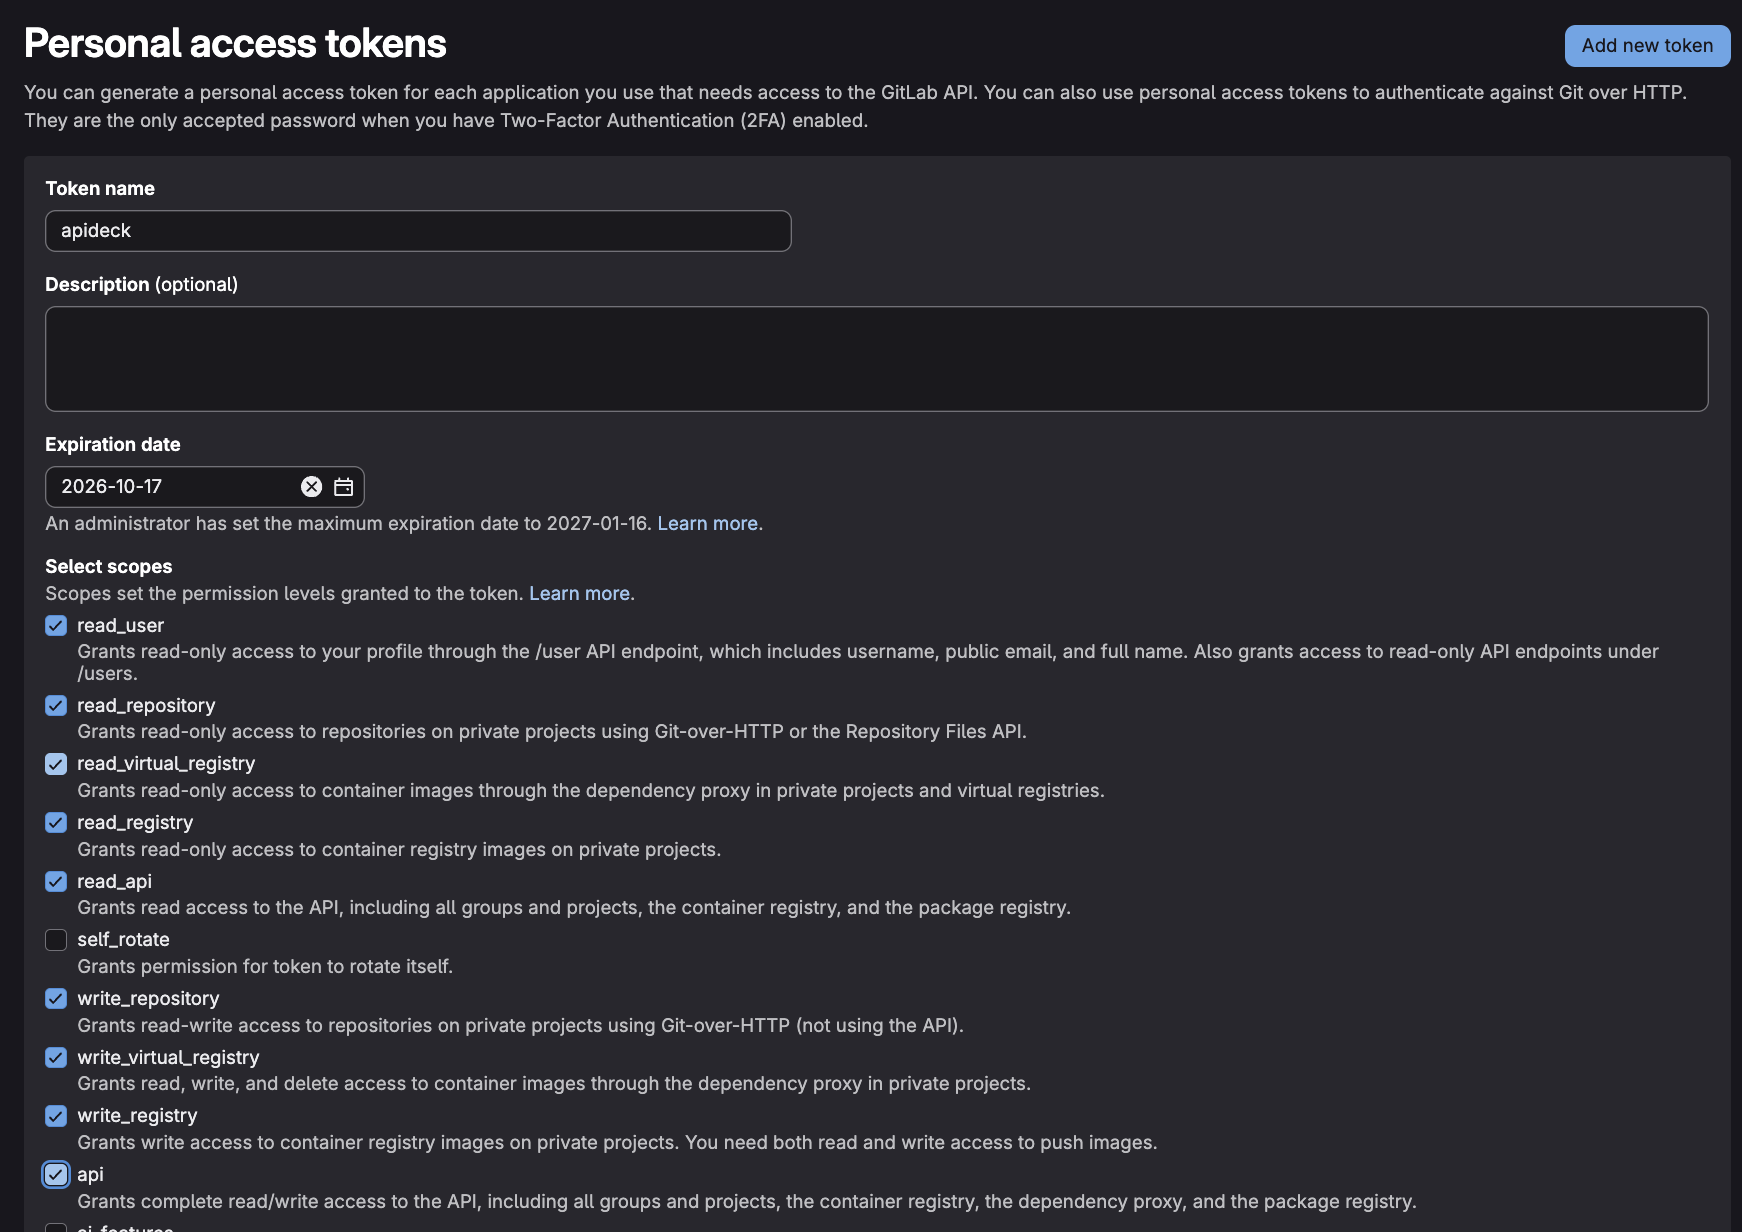Click the api scope checkmark icon
The width and height of the screenshot is (1742, 1232).
(55, 1174)
